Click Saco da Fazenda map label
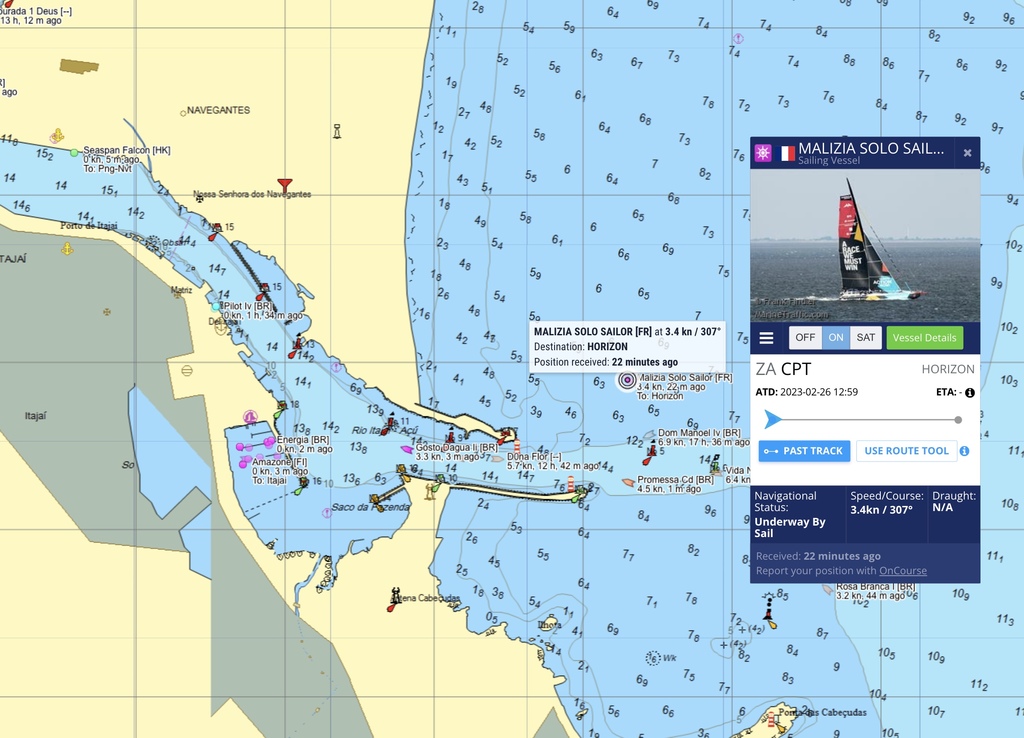Image resolution: width=1024 pixels, height=738 pixels. (370, 507)
